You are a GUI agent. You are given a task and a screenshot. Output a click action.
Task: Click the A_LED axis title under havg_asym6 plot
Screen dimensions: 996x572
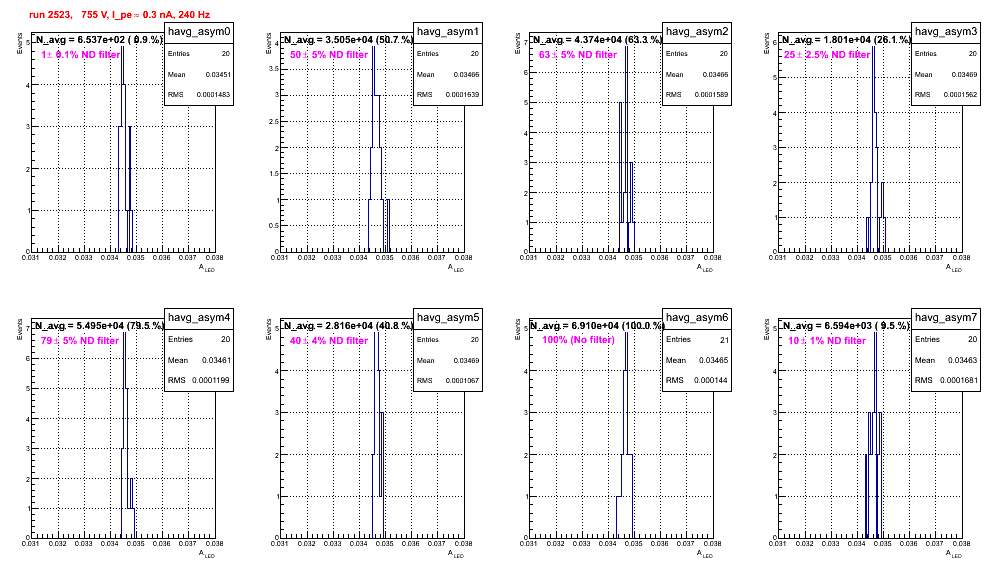click(705, 554)
